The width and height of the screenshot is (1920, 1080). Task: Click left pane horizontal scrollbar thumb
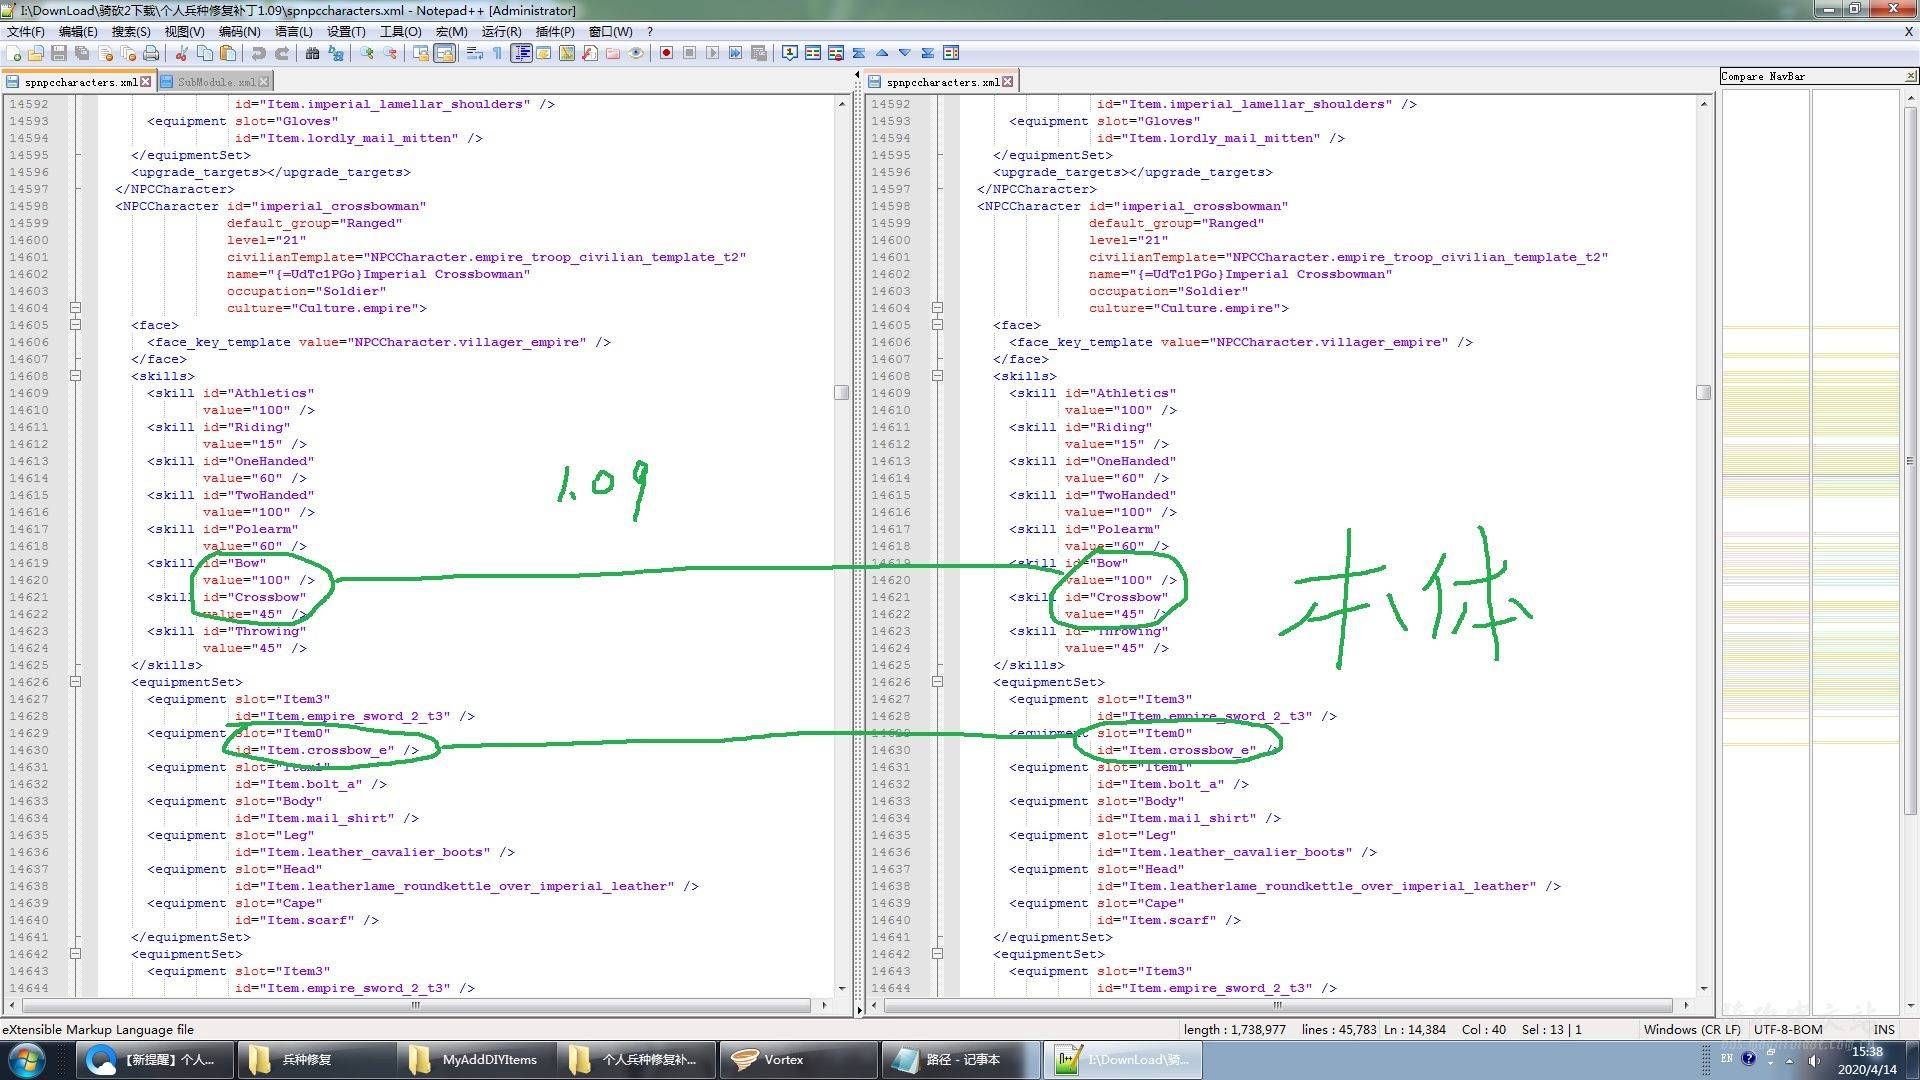[414, 1005]
